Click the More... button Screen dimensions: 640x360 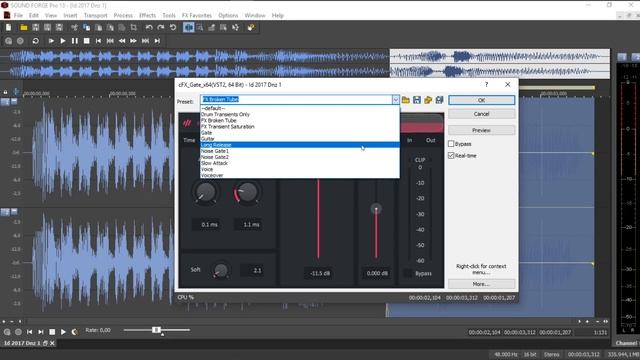tap(481, 284)
